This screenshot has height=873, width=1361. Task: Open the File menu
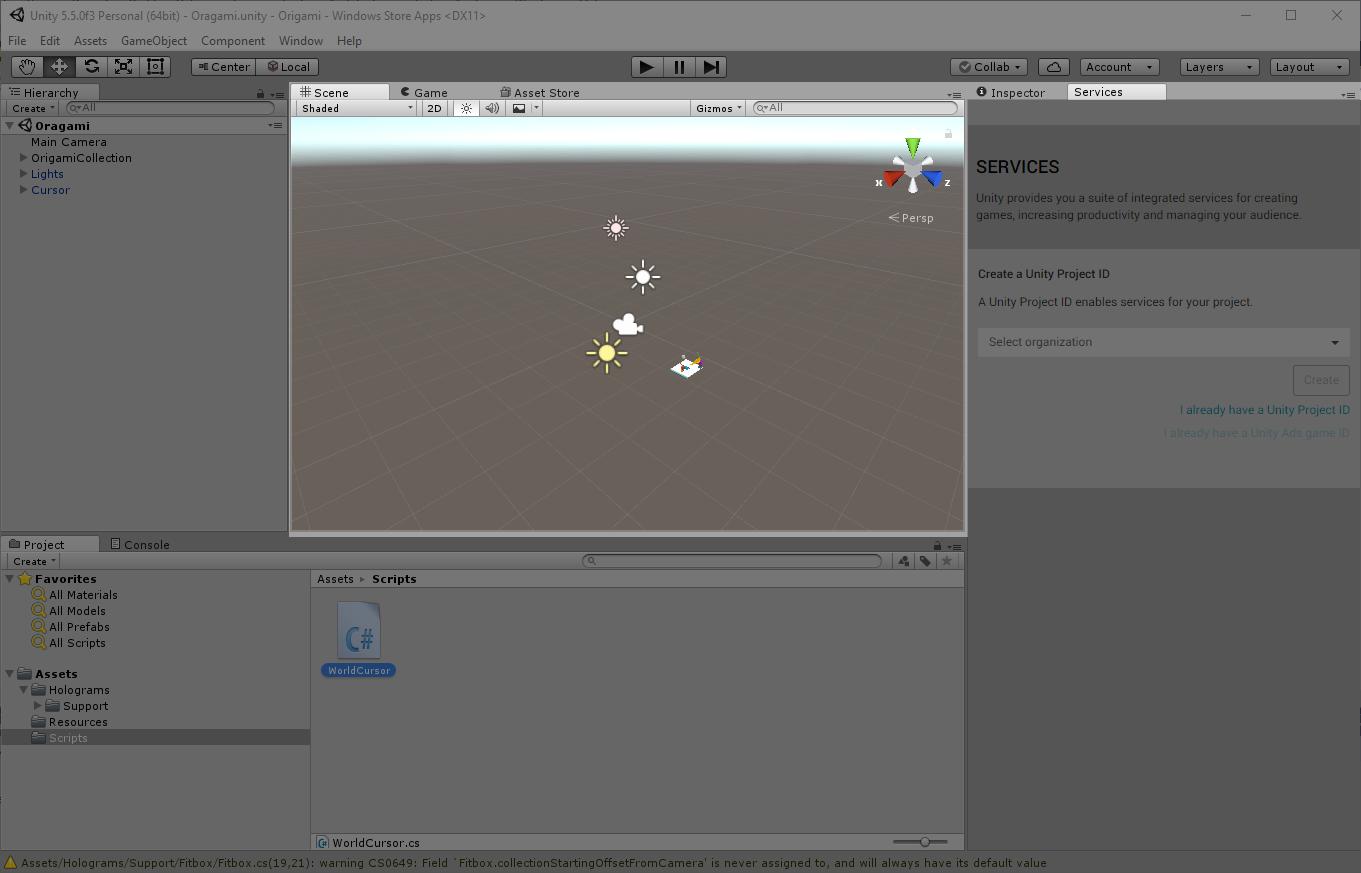tap(17, 41)
